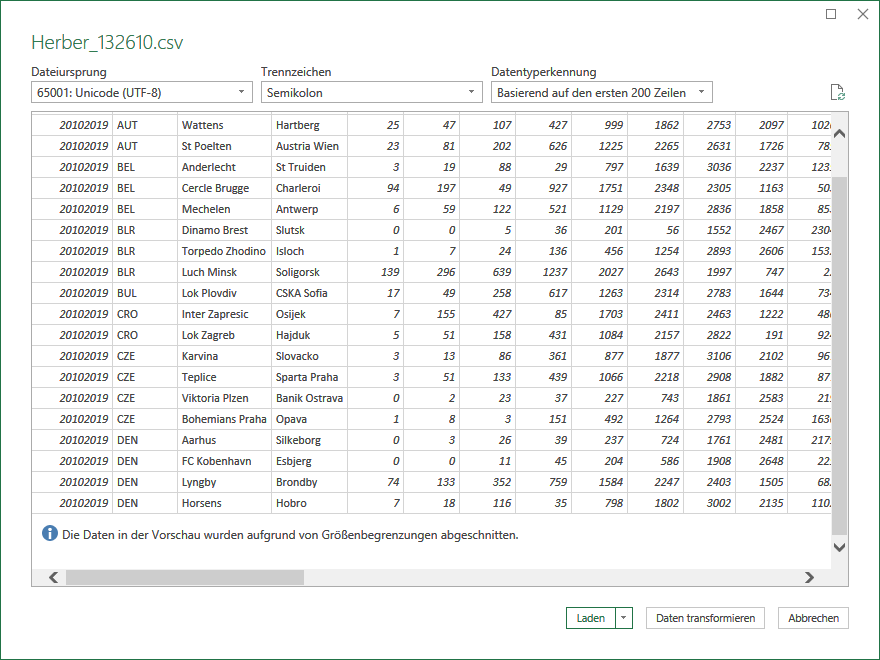Select the Lok Zagreb cell
Screen dimensions: 880x660
click(224, 335)
